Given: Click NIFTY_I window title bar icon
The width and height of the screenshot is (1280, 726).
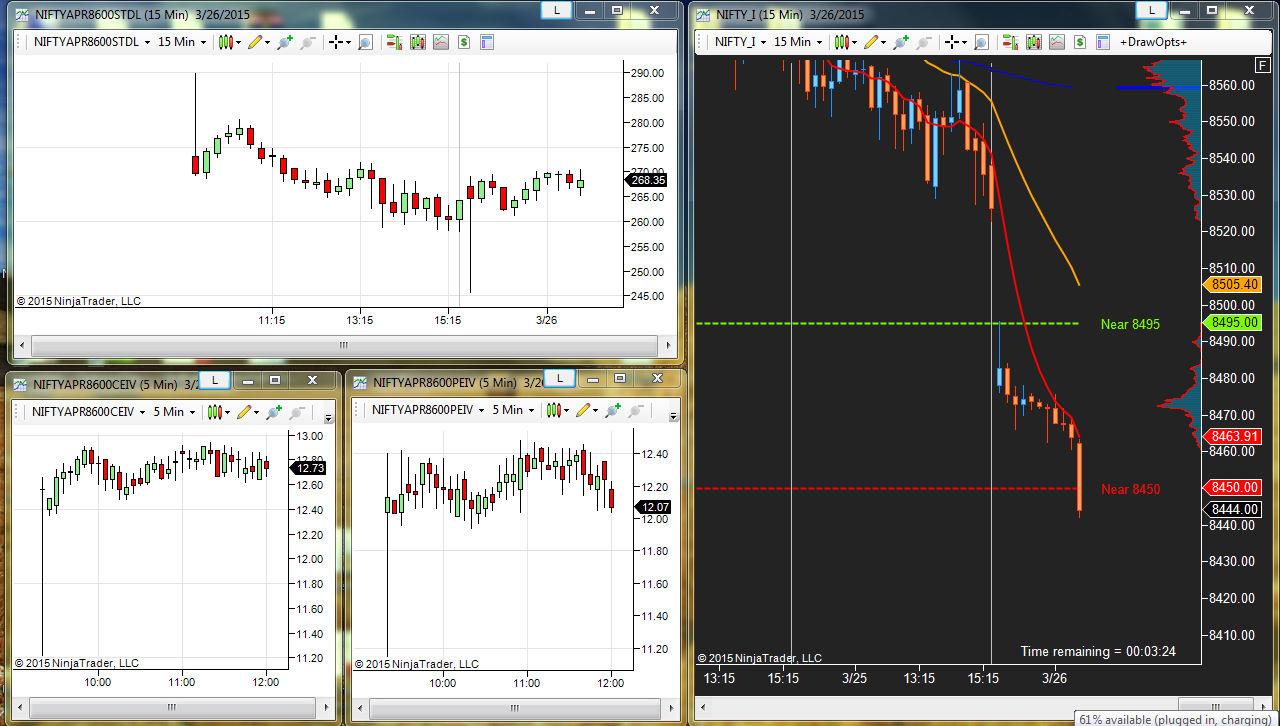Looking at the screenshot, I should (x=703, y=14).
